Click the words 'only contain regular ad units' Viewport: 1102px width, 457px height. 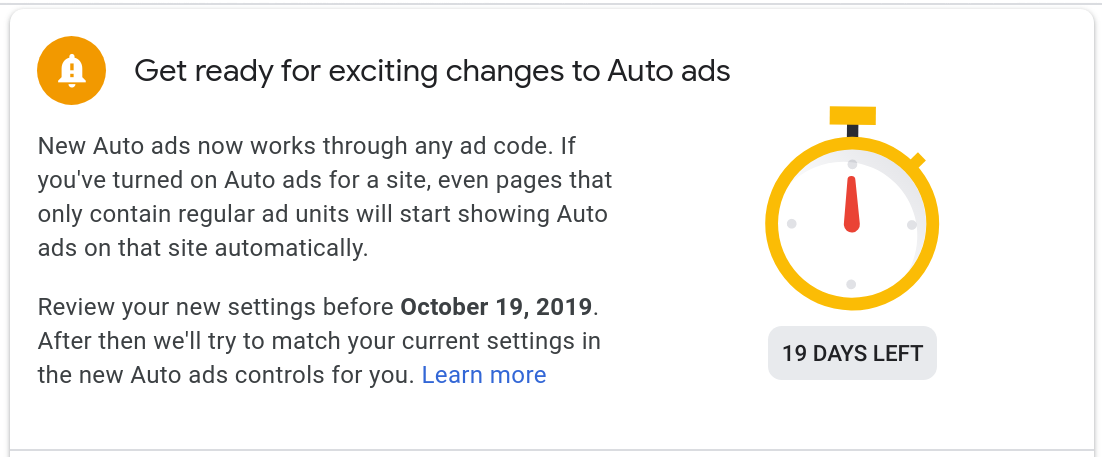[207, 214]
